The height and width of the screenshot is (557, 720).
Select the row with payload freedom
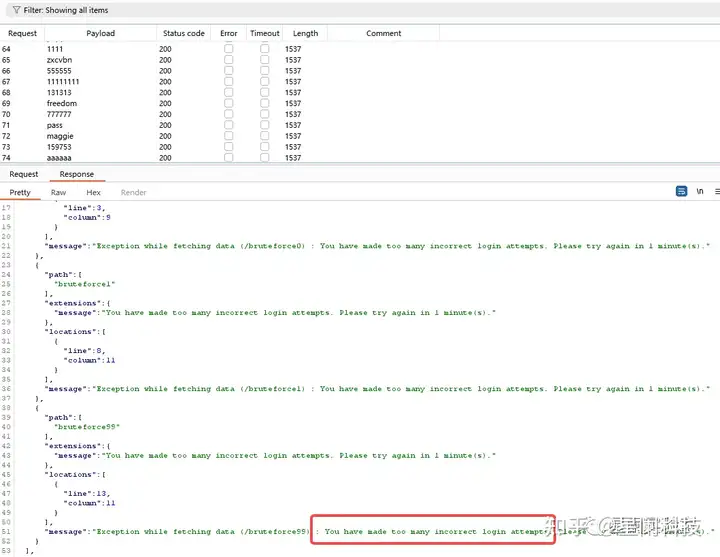pos(360,103)
